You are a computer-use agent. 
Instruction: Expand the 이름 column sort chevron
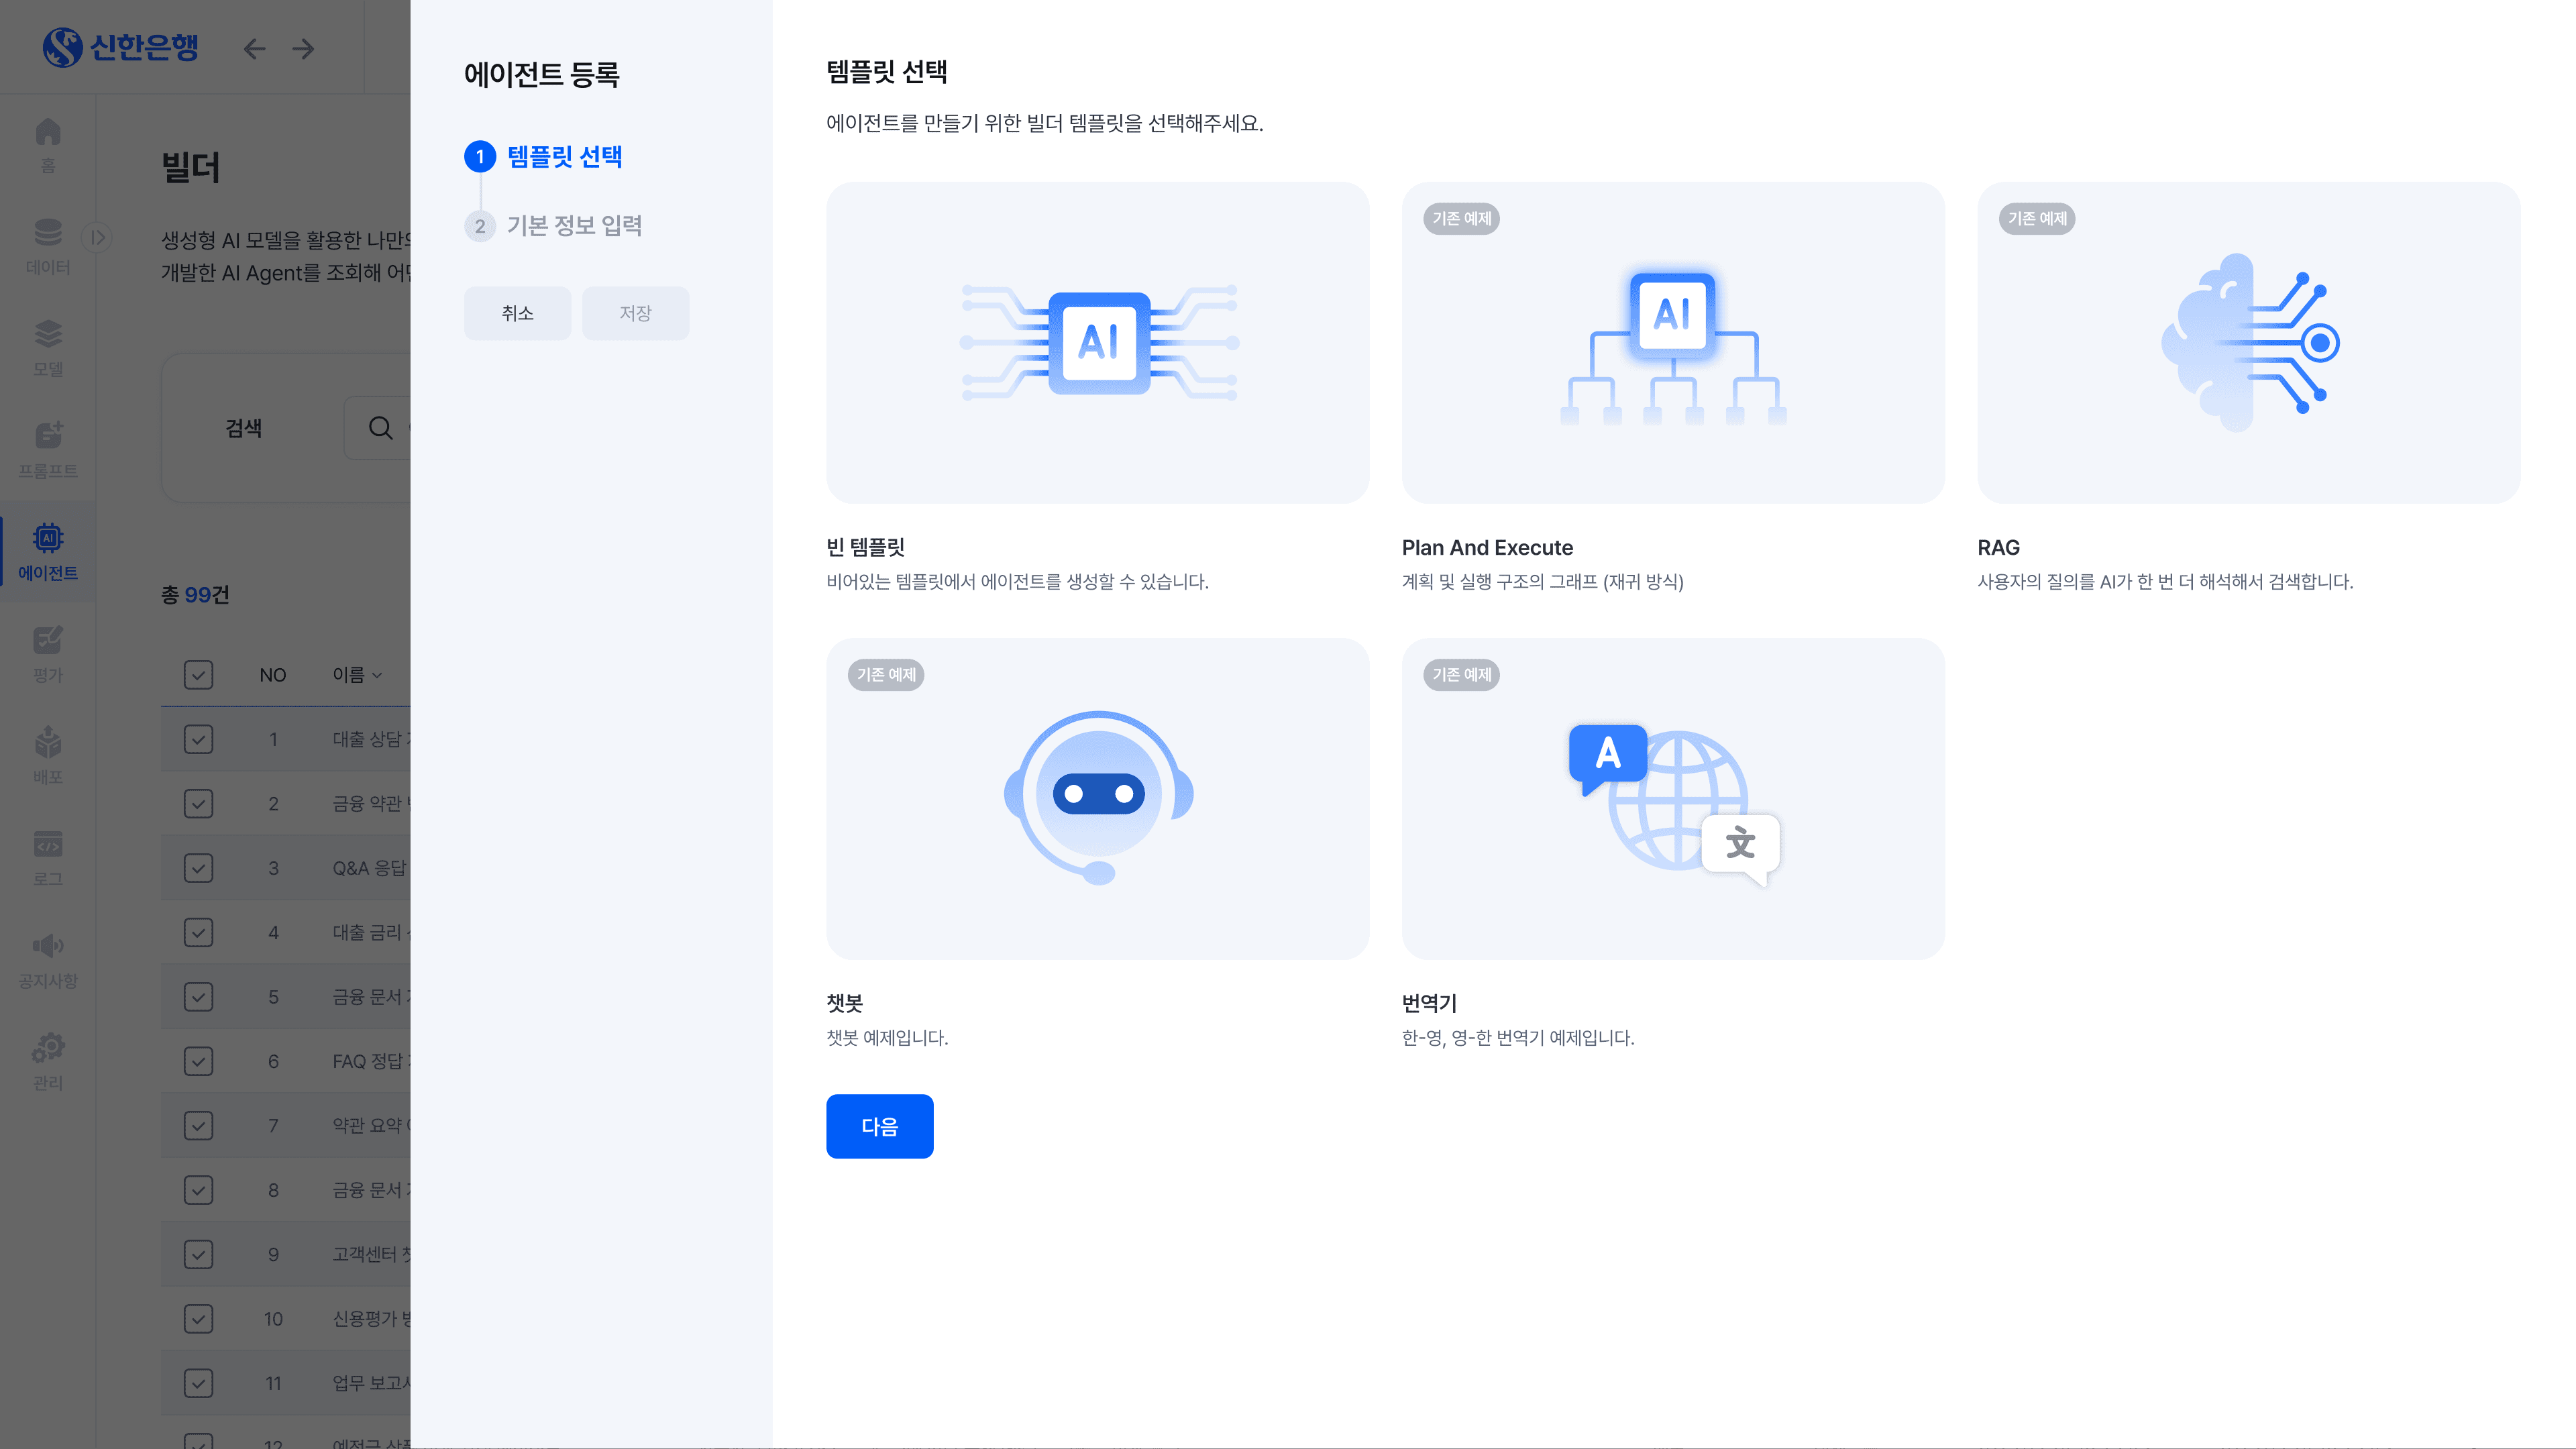[377, 676]
